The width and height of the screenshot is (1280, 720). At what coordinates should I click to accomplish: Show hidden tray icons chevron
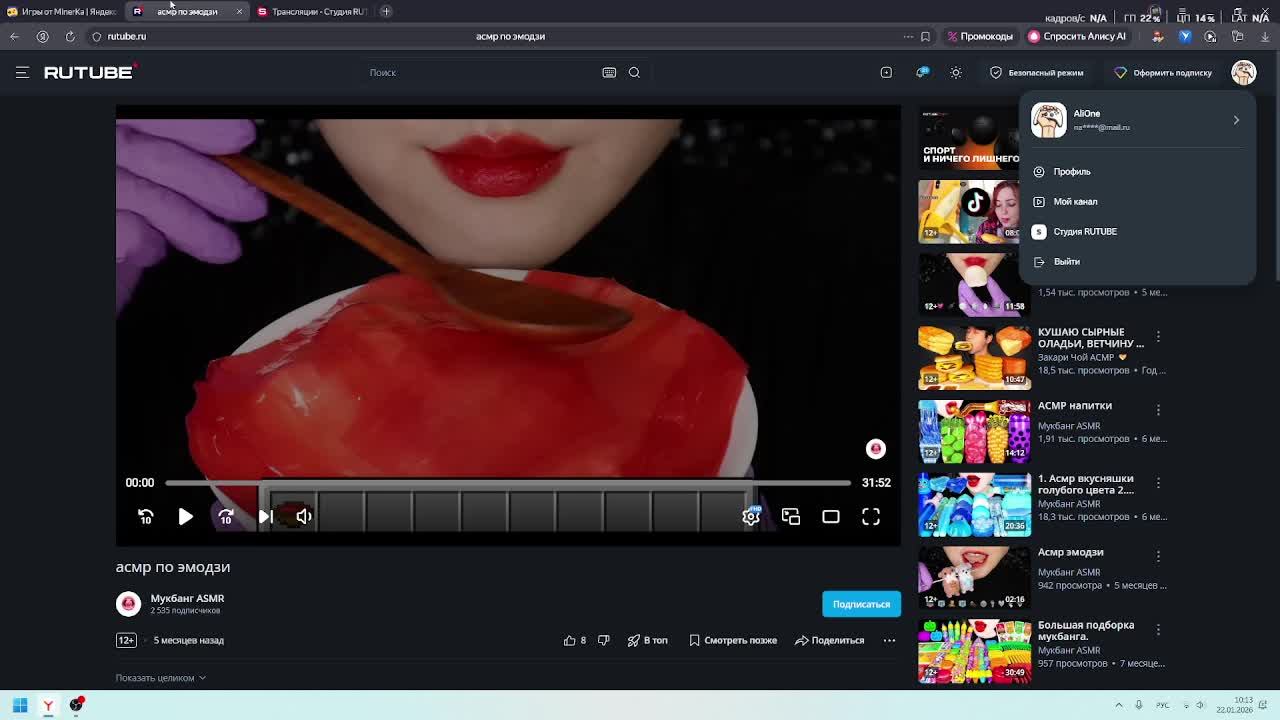click(x=1119, y=705)
